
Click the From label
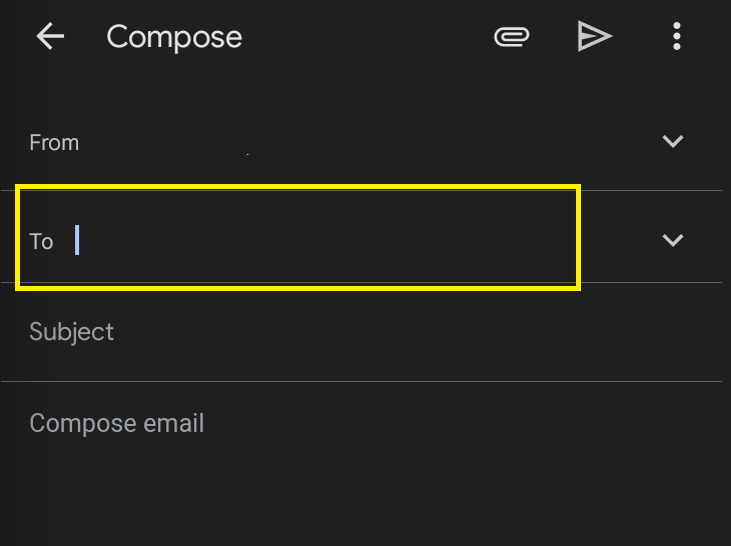pyautogui.click(x=54, y=143)
